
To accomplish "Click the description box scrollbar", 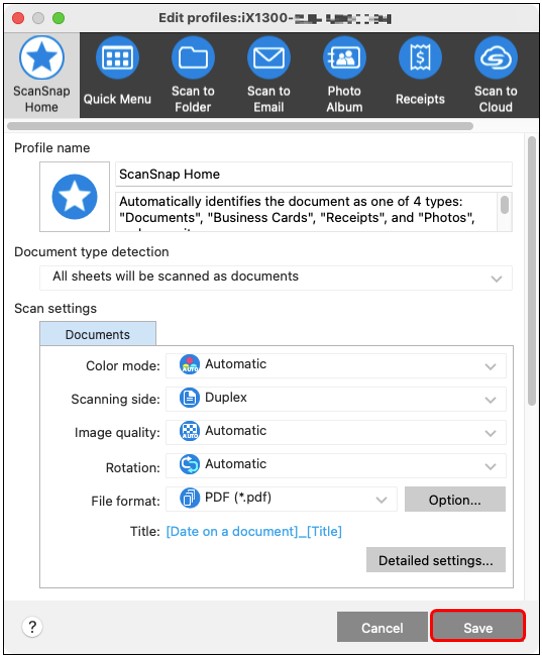I will tap(505, 204).
